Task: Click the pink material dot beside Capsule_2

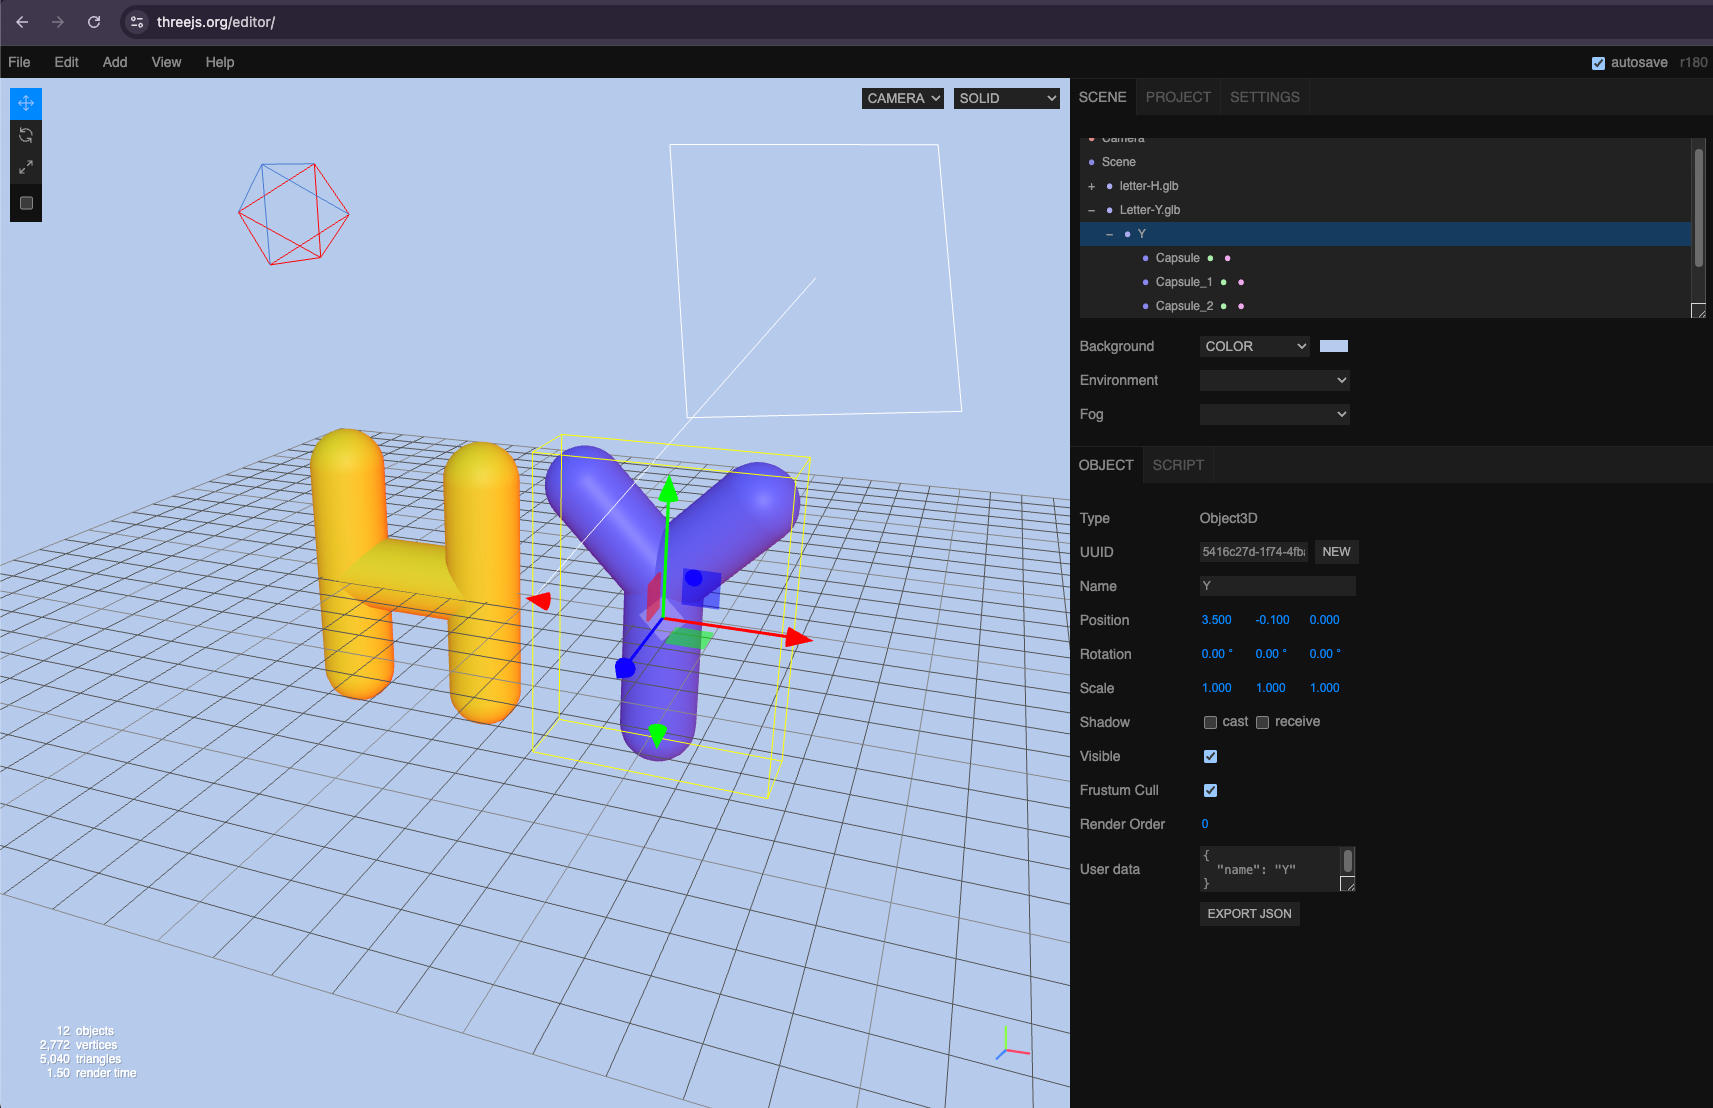Action: [x=1241, y=306]
